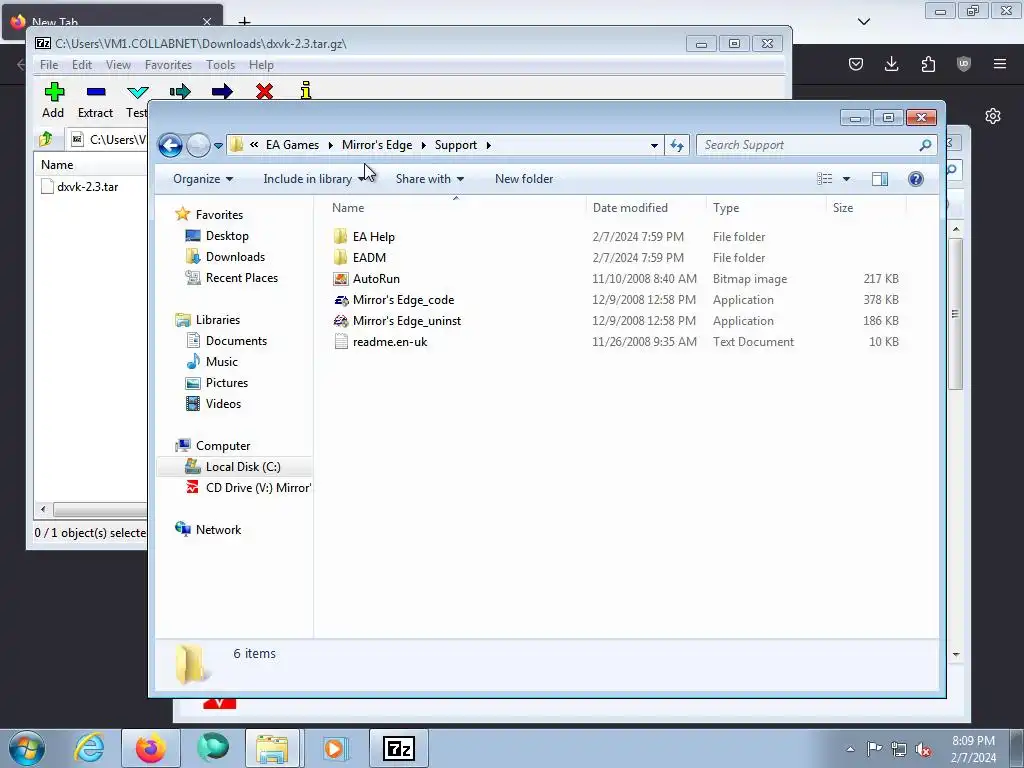Open the Organize dropdown
This screenshot has width=1024, height=768.
[203, 179]
